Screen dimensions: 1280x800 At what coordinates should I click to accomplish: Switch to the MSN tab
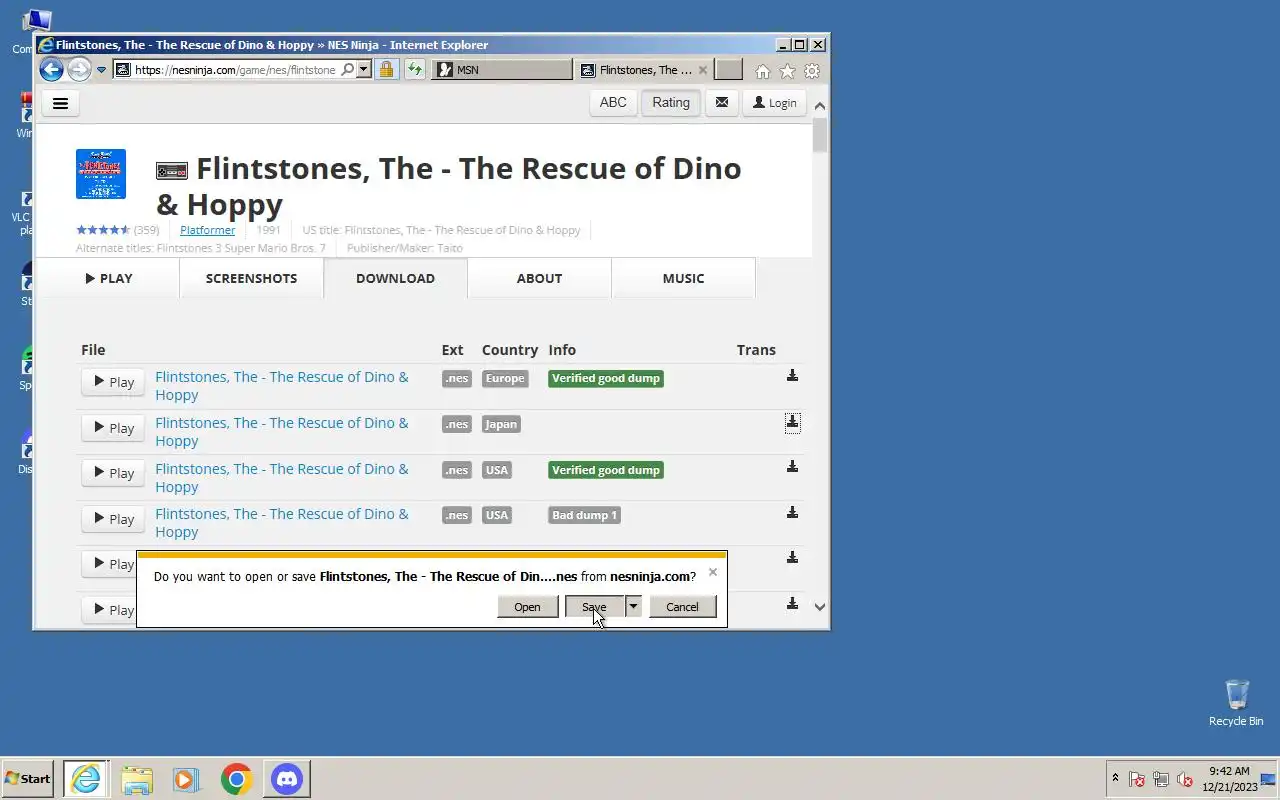tap(502, 70)
